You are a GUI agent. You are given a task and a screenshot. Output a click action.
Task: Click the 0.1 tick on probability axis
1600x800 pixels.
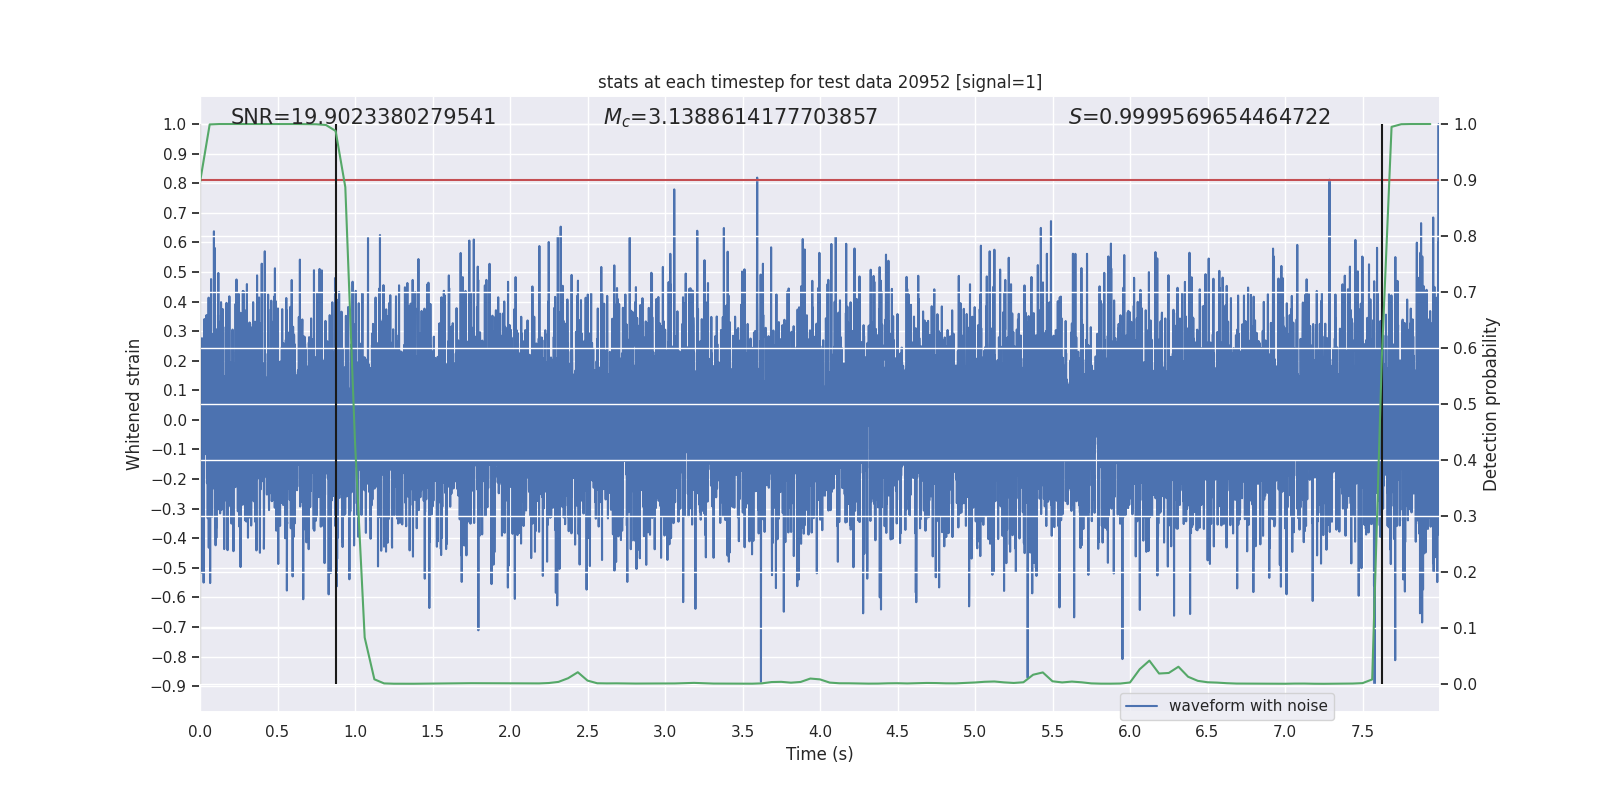click(1465, 628)
